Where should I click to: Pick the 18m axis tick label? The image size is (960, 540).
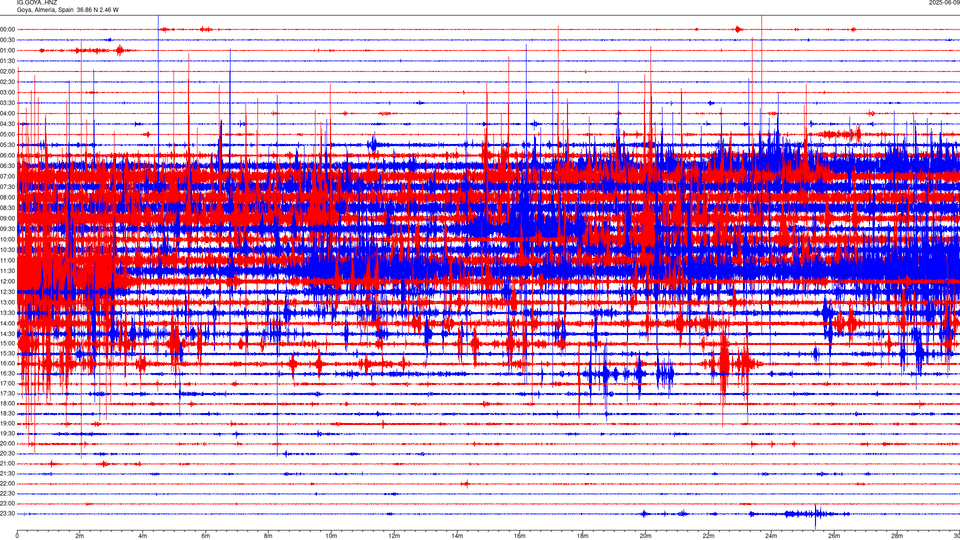point(582,536)
